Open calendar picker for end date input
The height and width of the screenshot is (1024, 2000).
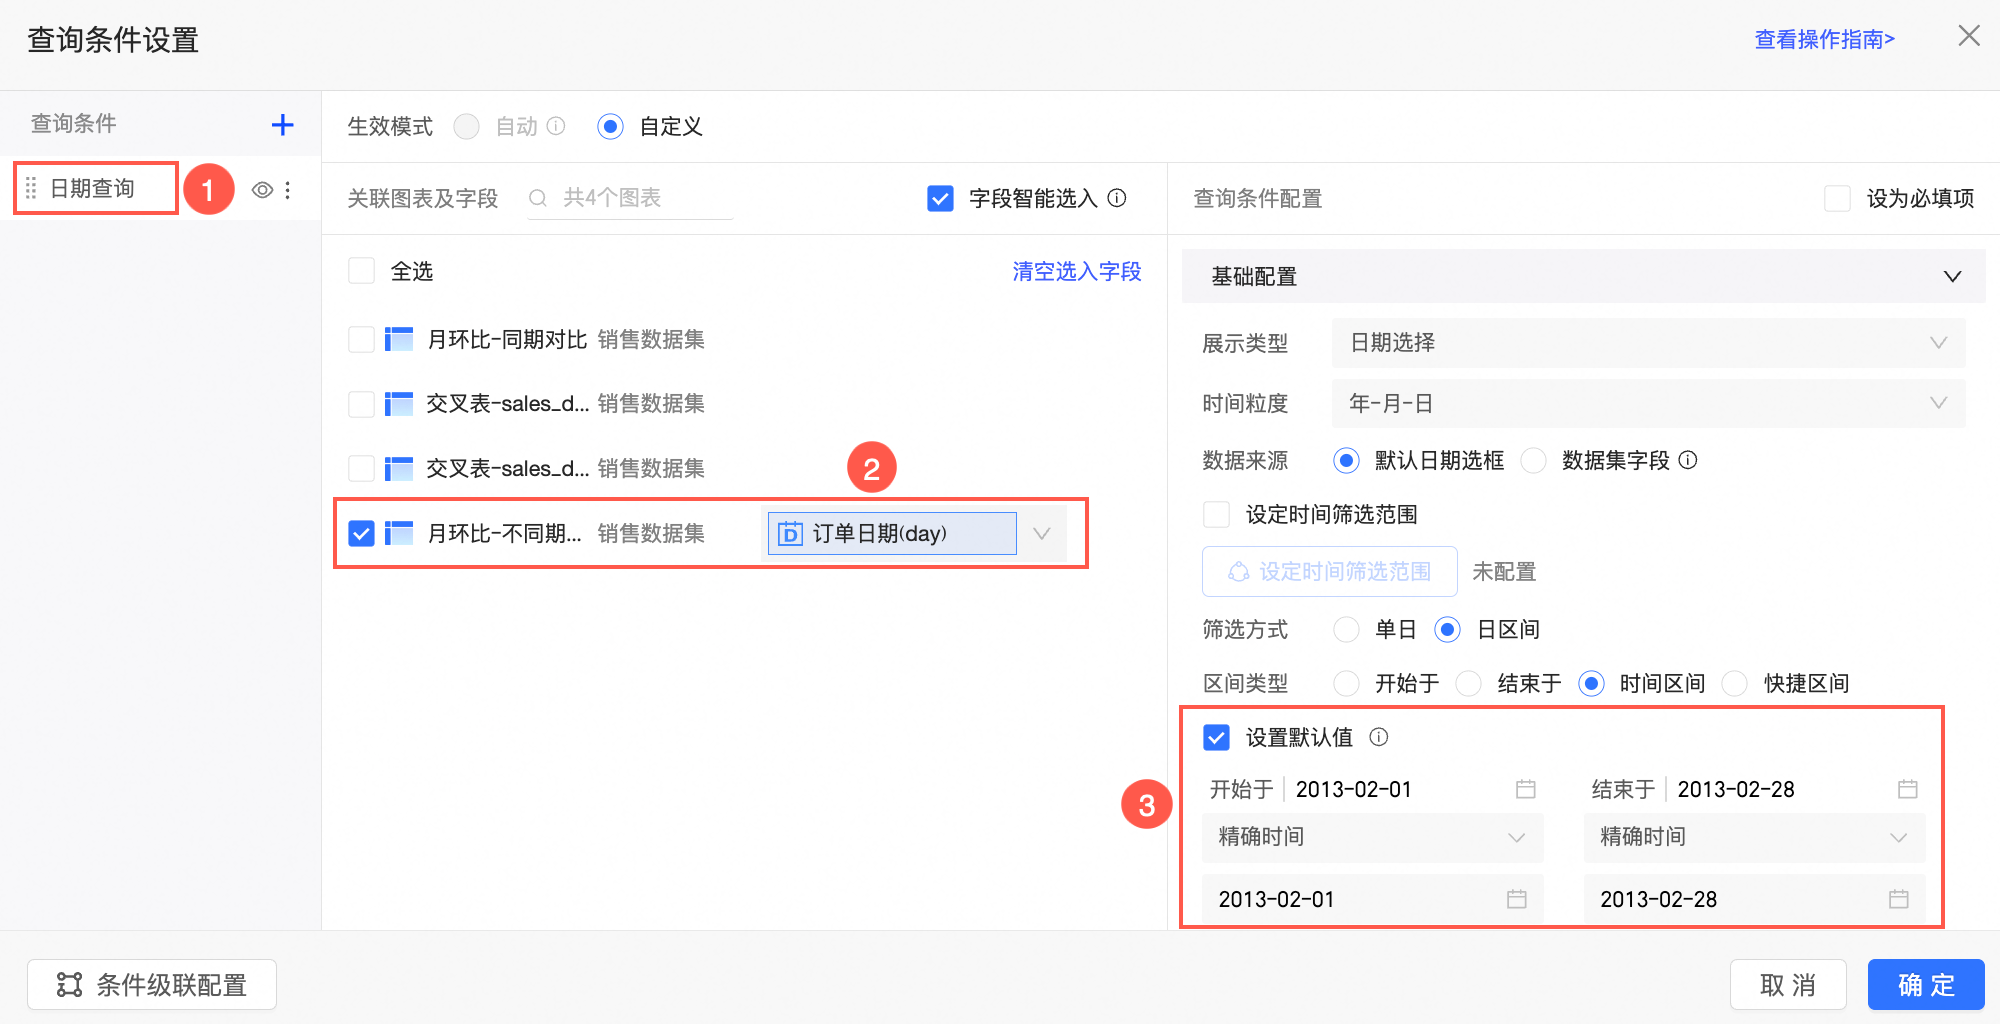[x=1898, y=899]
